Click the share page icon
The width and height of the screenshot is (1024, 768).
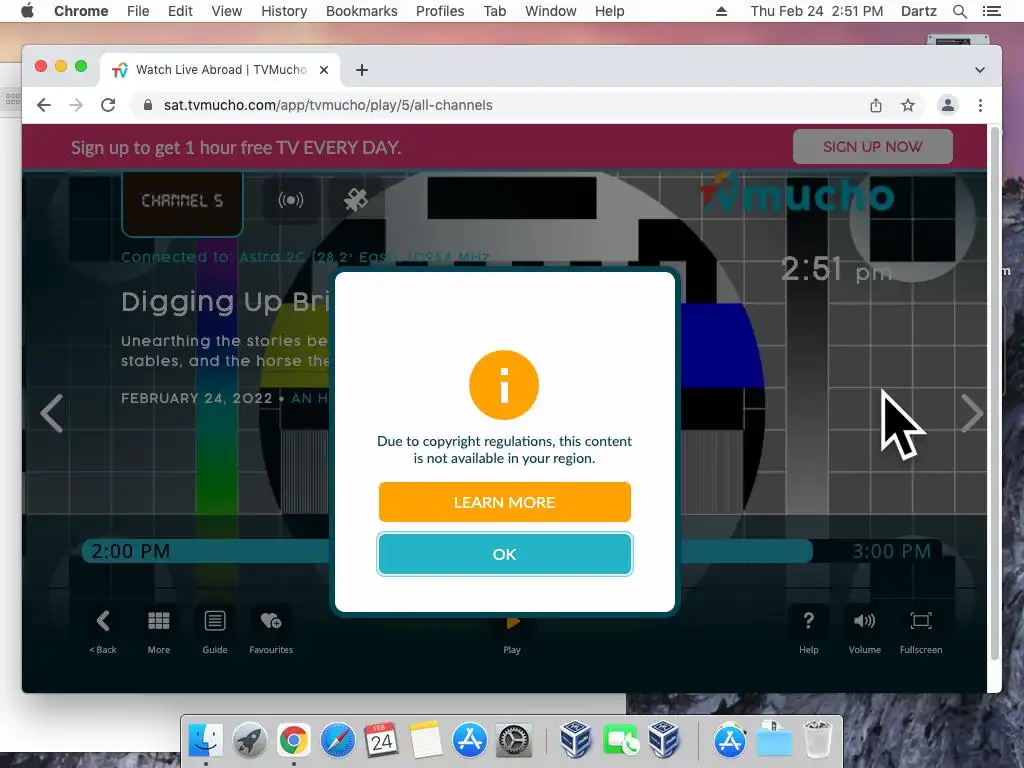876,105
